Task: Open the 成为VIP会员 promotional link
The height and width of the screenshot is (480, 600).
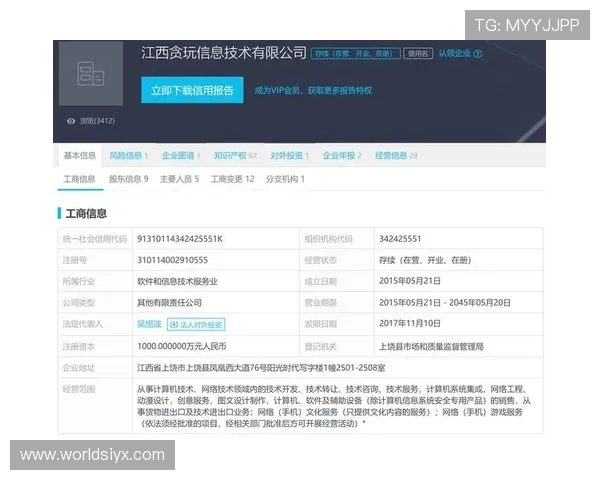Action: click(313, 91)
